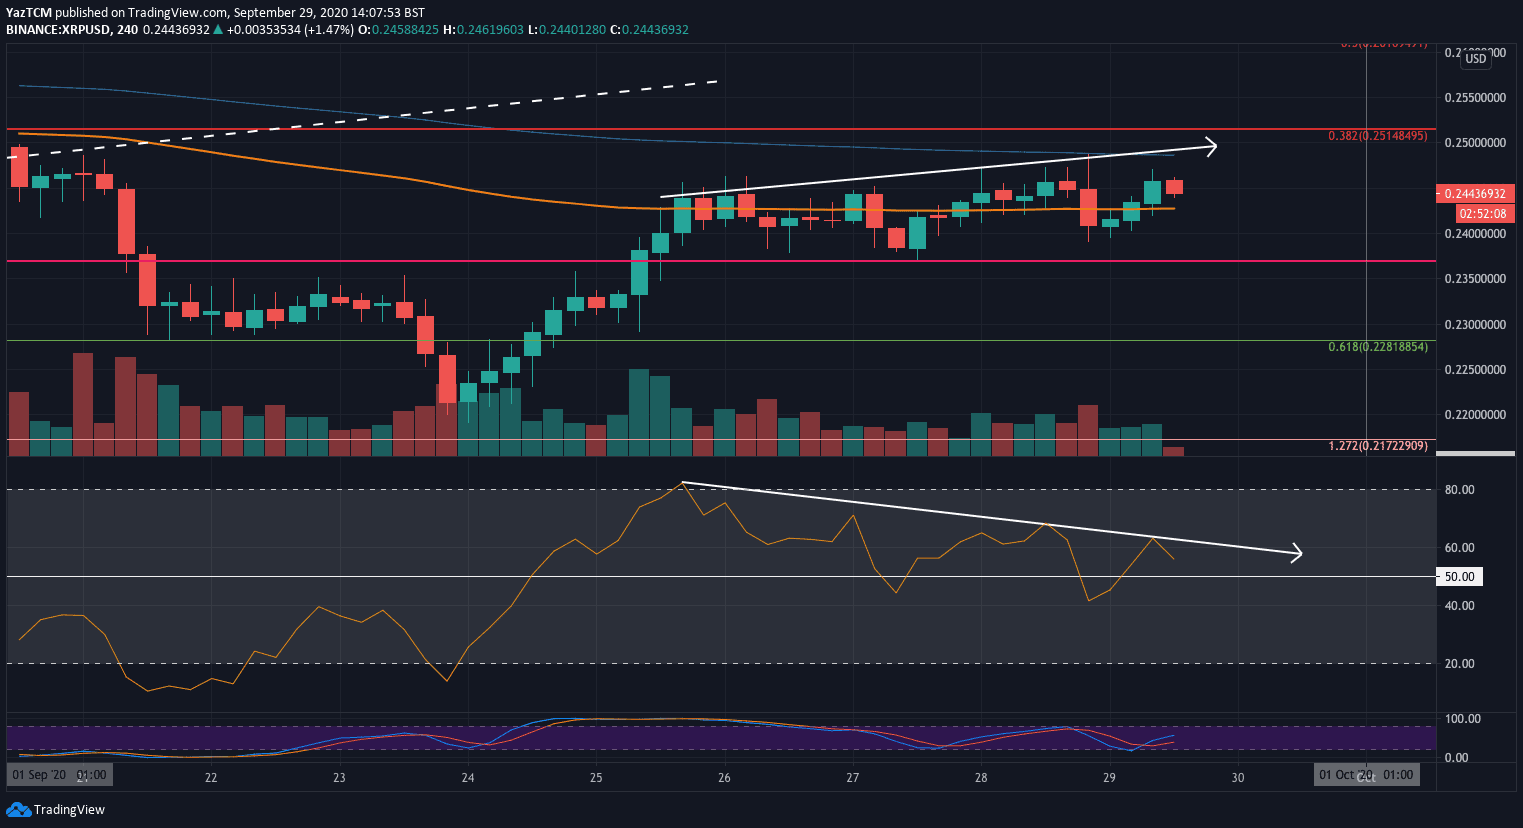Viewport: 1523px width, 828px height.
Task: Click the bar countdown timer 02:52:08
Action: click(x=1483, y=214)
